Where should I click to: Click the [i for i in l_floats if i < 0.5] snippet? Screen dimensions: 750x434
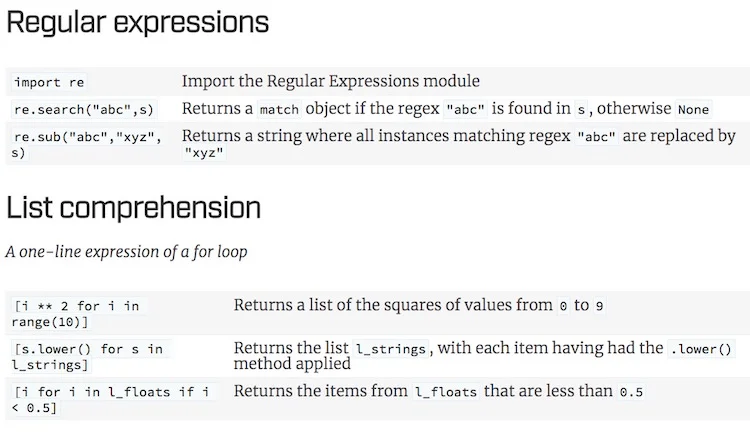click(x=112, y=400)
